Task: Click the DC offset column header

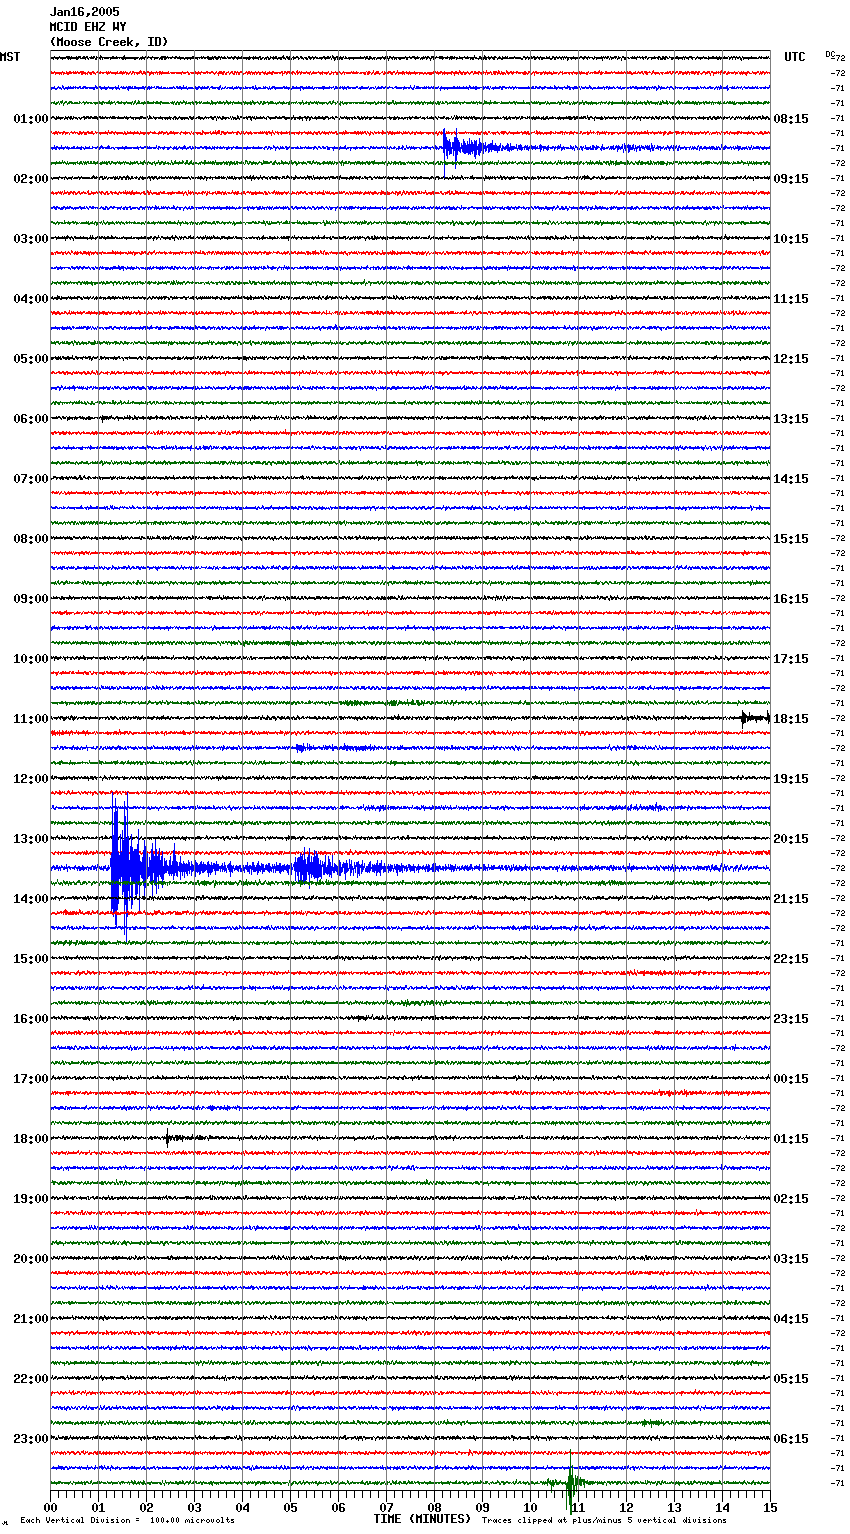Action: click(x=829, y=54)
